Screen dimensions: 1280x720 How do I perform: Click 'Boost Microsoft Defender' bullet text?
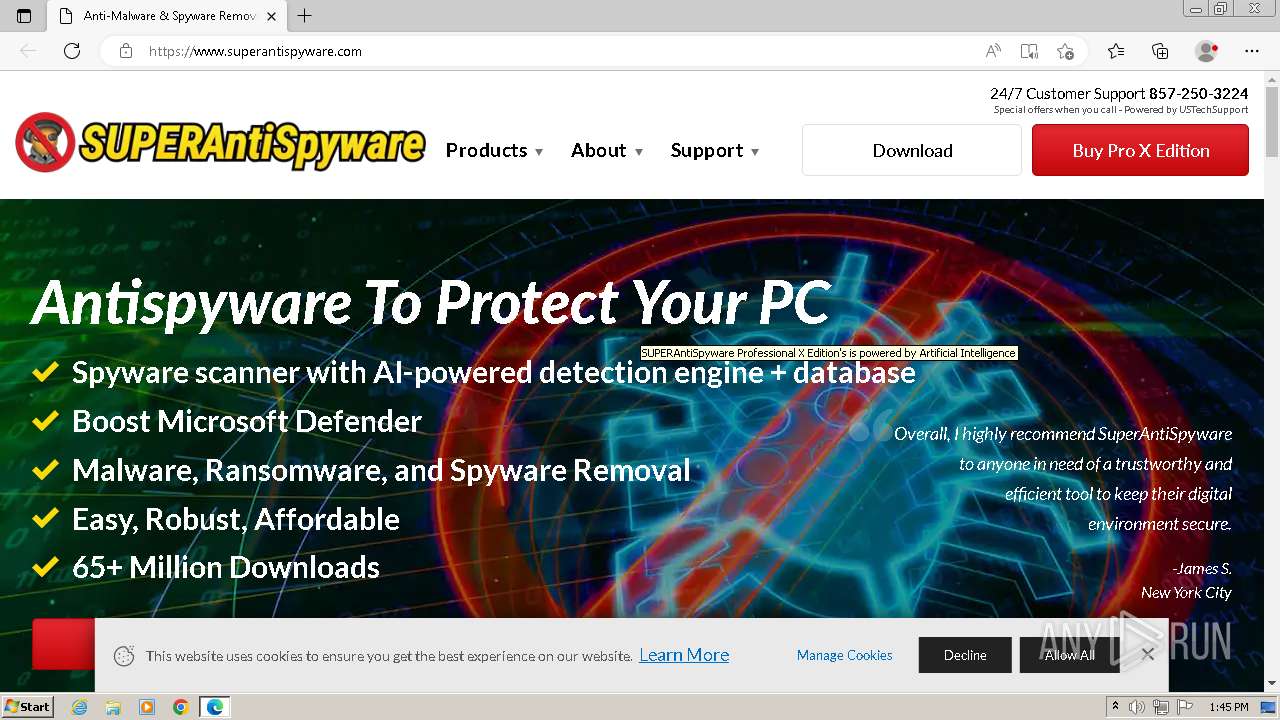tap(247, 421)
